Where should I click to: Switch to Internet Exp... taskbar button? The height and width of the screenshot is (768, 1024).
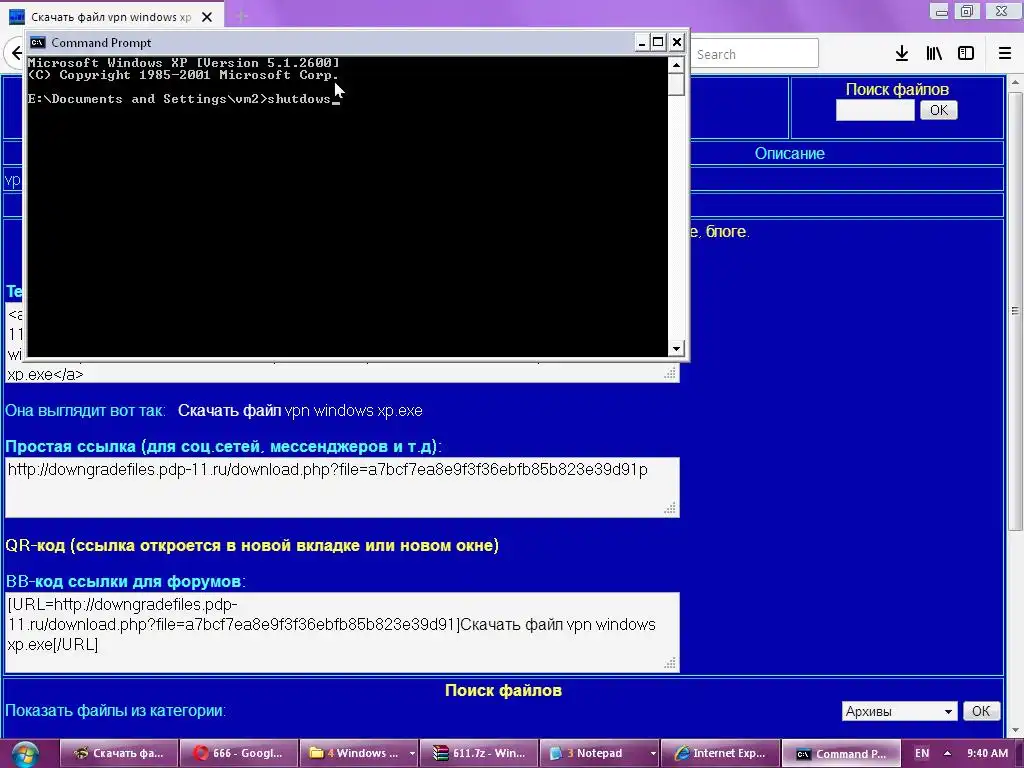point(720,753)
